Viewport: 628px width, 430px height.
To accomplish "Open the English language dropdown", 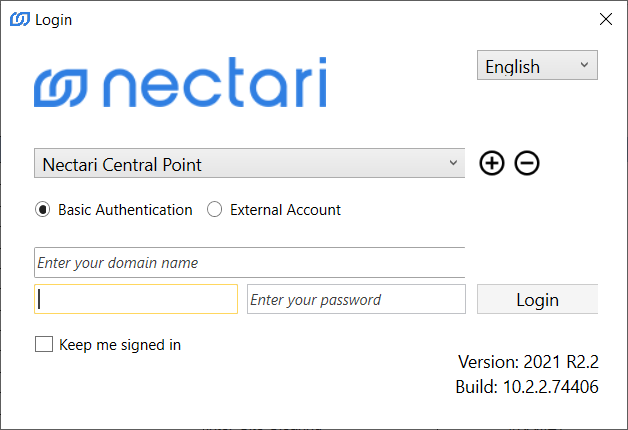I will click(526, 66).
